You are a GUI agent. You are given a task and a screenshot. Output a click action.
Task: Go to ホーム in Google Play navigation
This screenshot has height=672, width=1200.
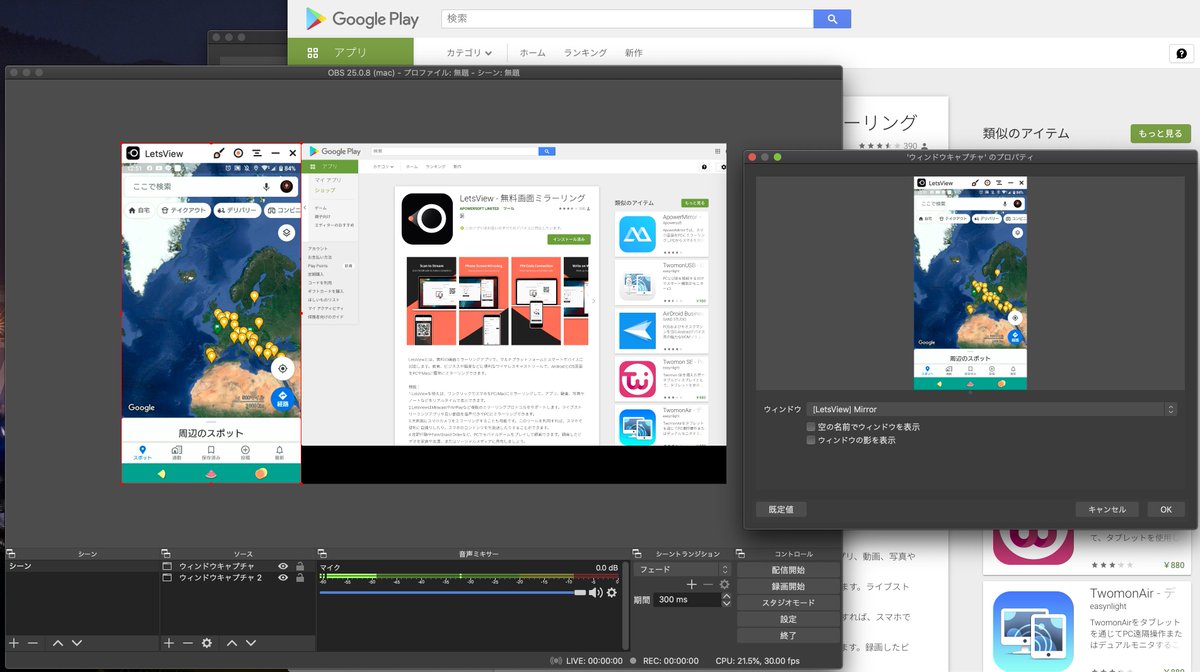click(533, 53)
